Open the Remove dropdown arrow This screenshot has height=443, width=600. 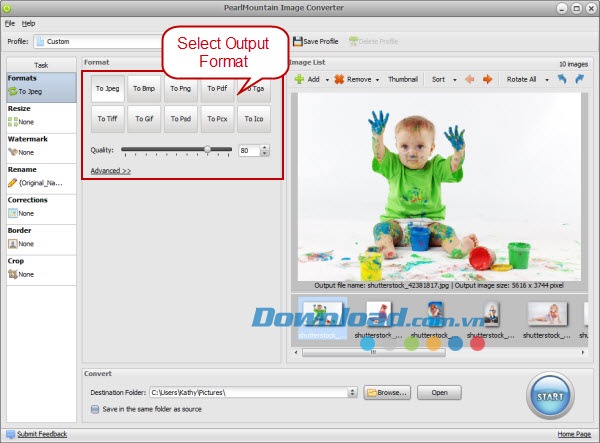377,80
